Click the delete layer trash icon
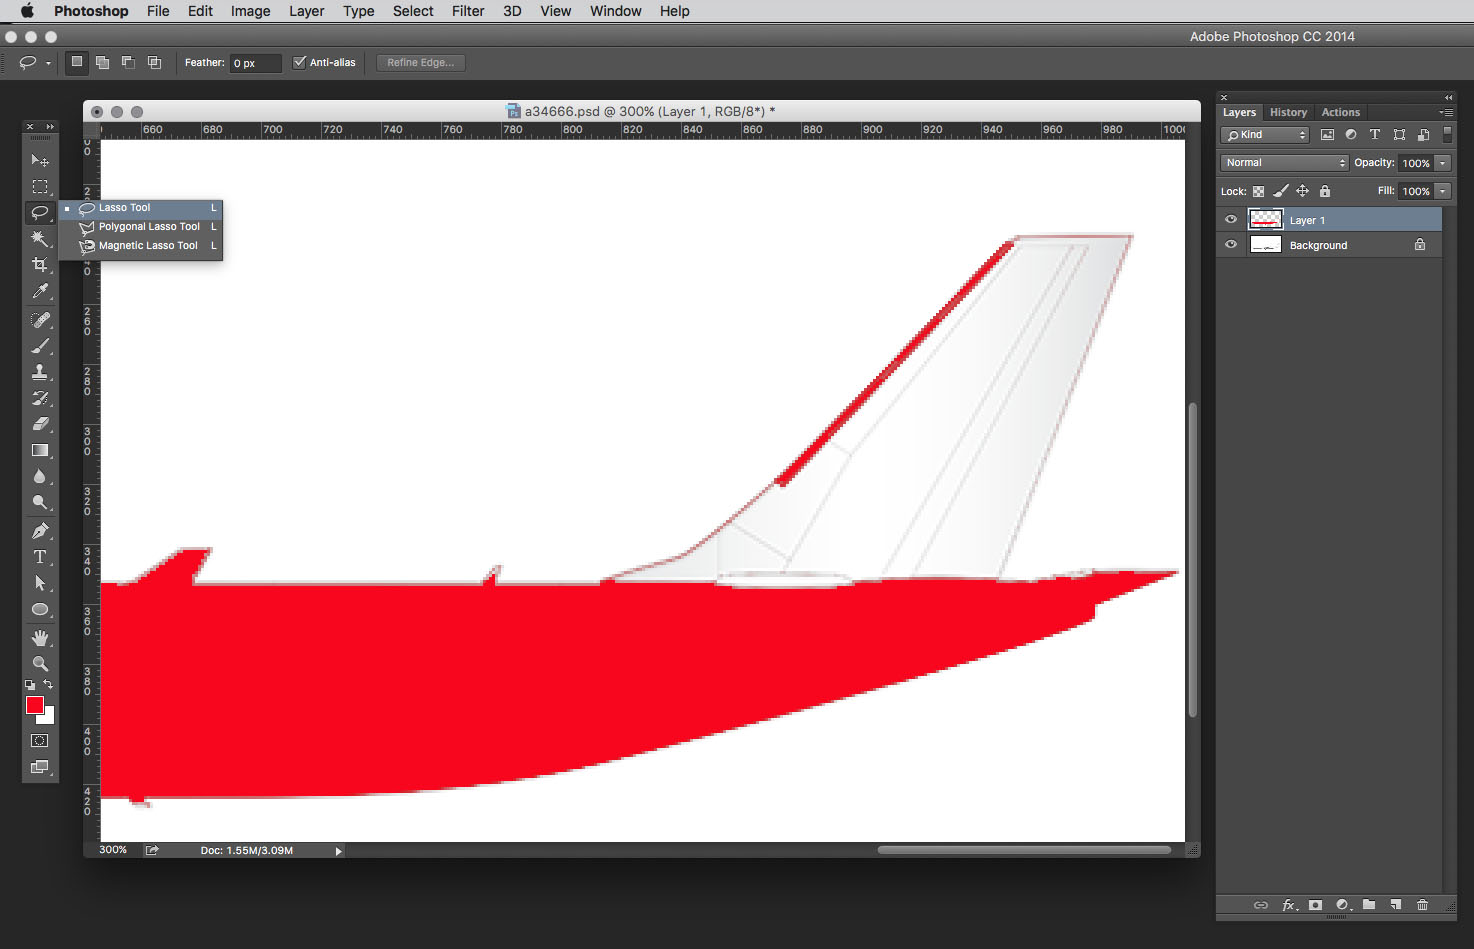This screenshot has height=949, width=1474. [x=1422, y=905]
